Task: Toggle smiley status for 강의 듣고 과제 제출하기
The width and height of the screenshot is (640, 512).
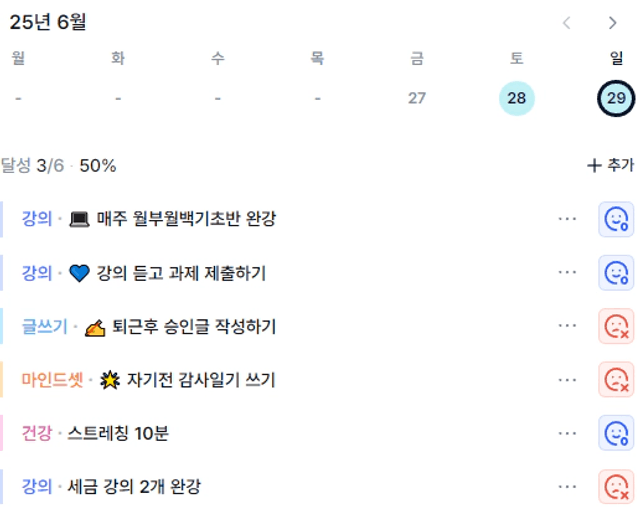Action: click(x=616, y=273)
